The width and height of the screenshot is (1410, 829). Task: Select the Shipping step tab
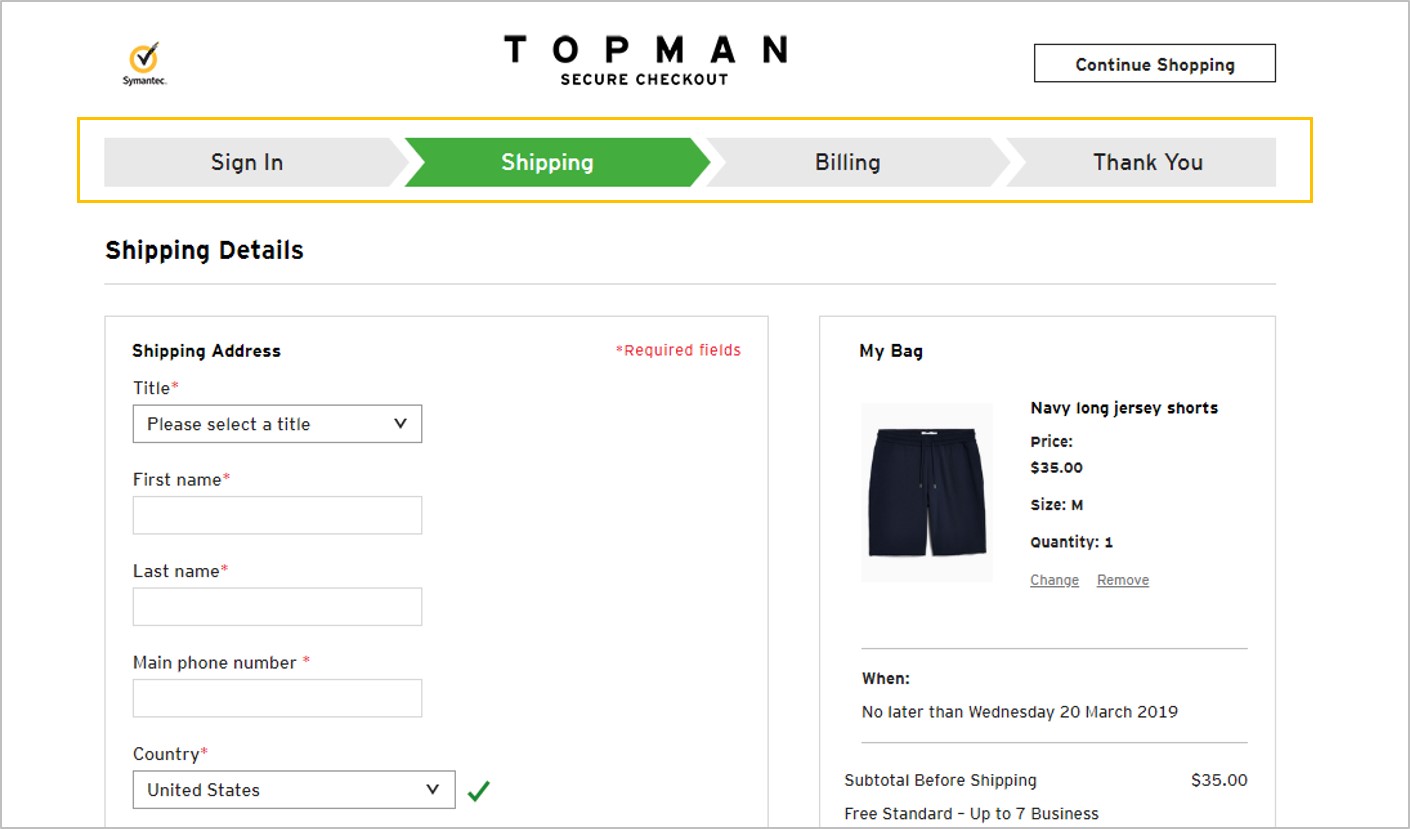[547, 162]
